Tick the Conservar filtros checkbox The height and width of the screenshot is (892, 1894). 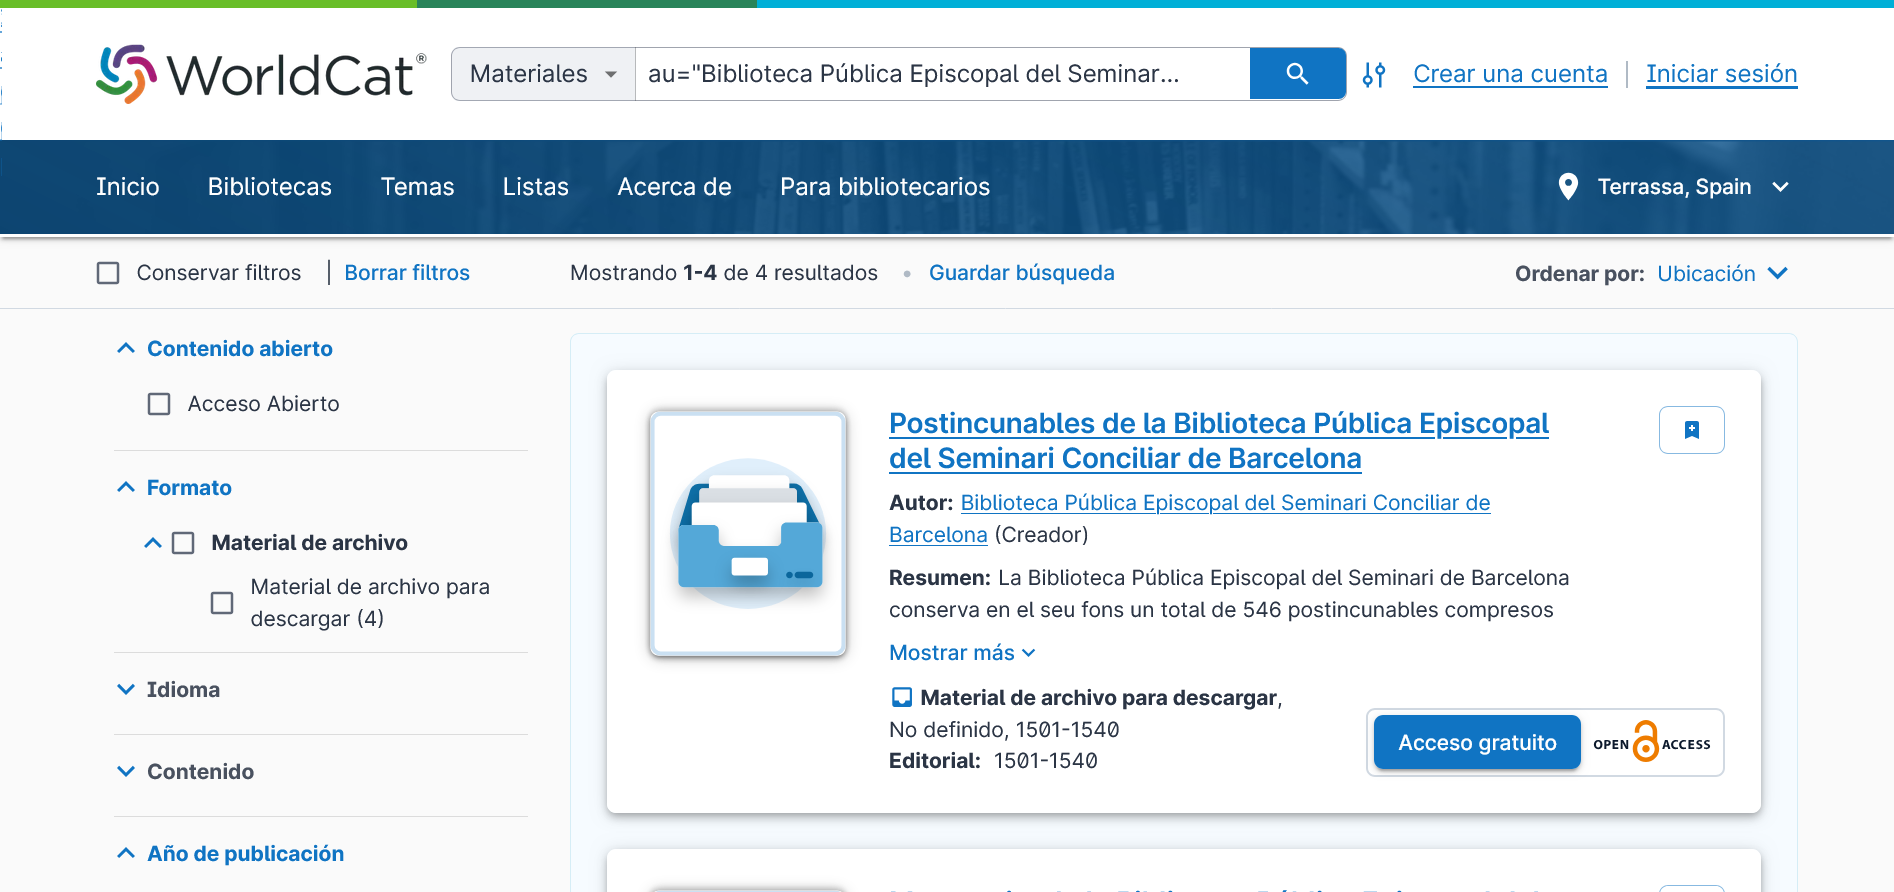(x=108, y=273)
